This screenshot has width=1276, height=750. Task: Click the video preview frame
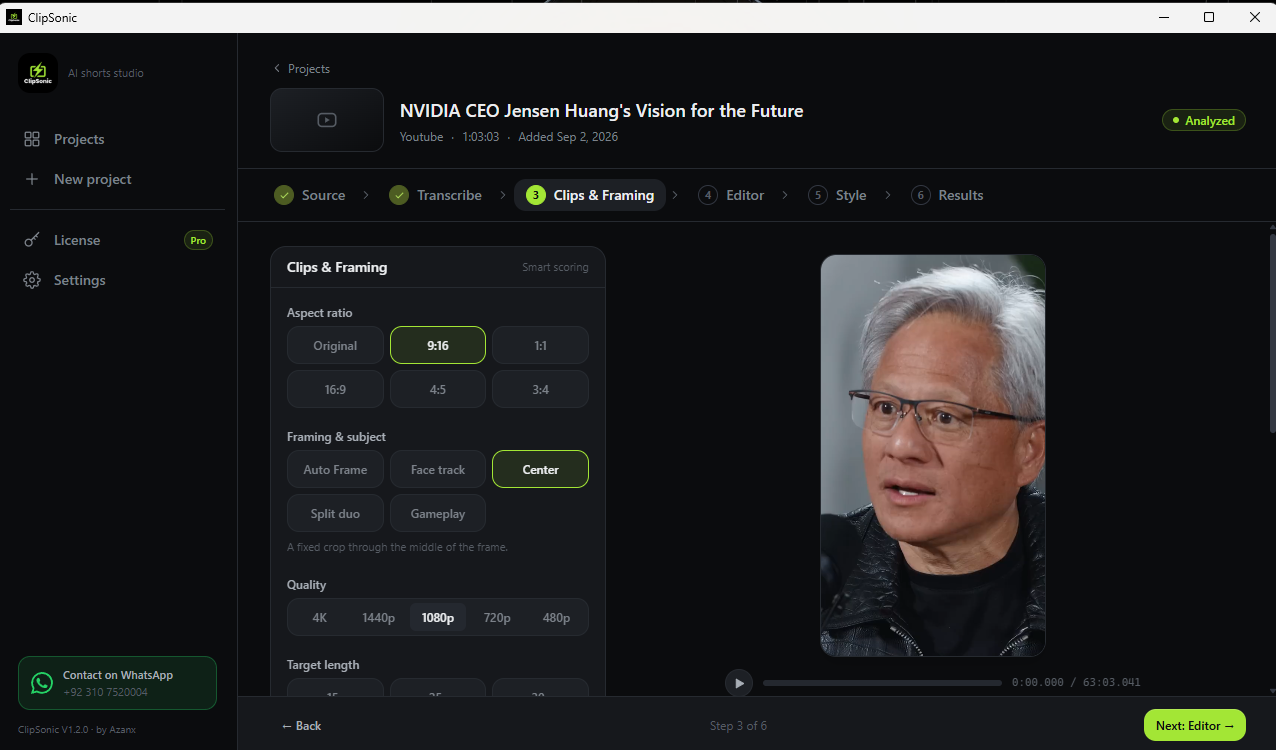[933, 455]
